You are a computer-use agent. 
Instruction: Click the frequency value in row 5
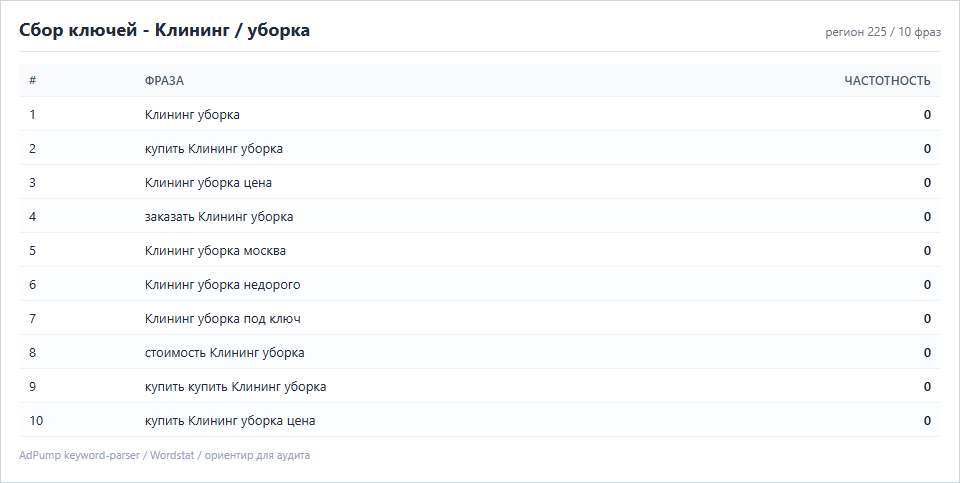pyautogui.click(x=927, y=250)
